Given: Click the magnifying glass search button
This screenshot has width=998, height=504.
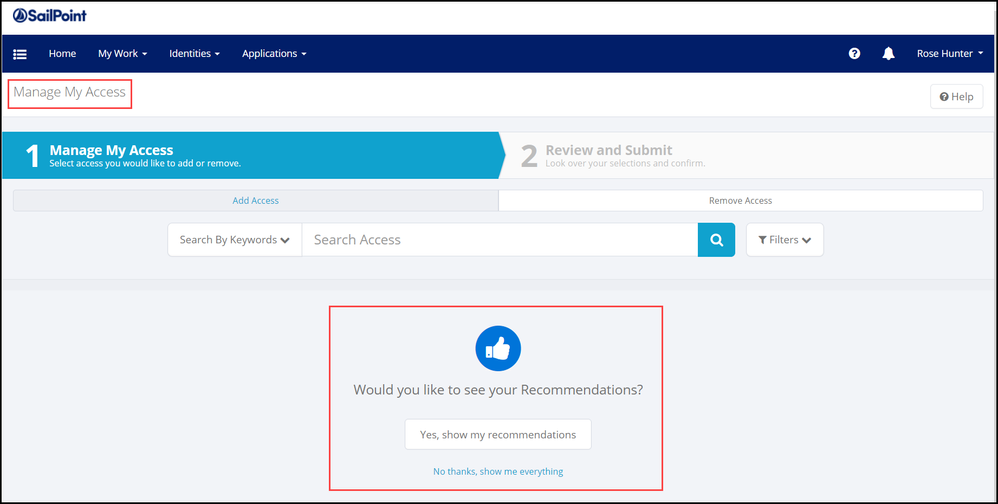Looking at the screenshot, I should pyautogui.click(x=716, y=240).
